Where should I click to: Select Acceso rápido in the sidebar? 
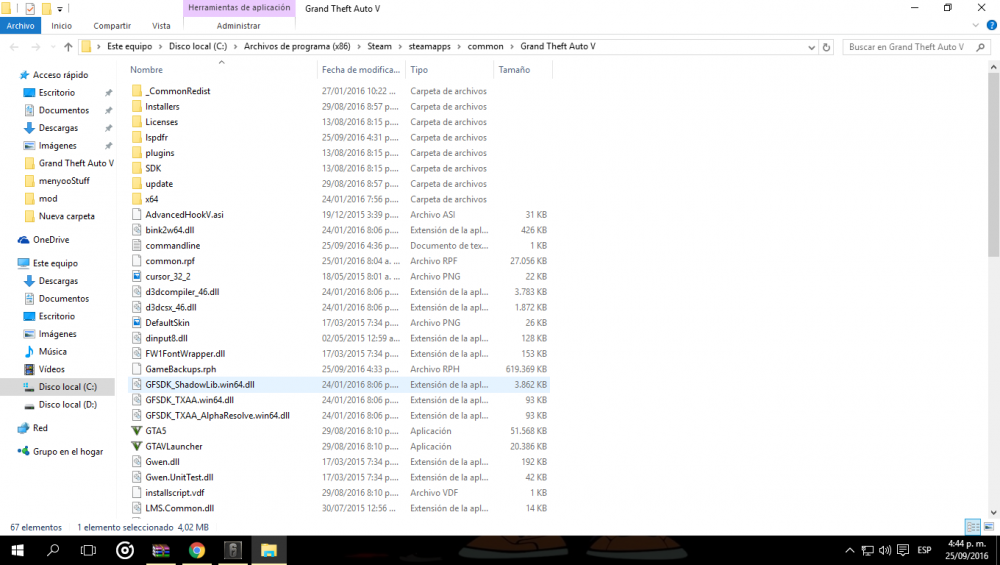click(61, 75)
